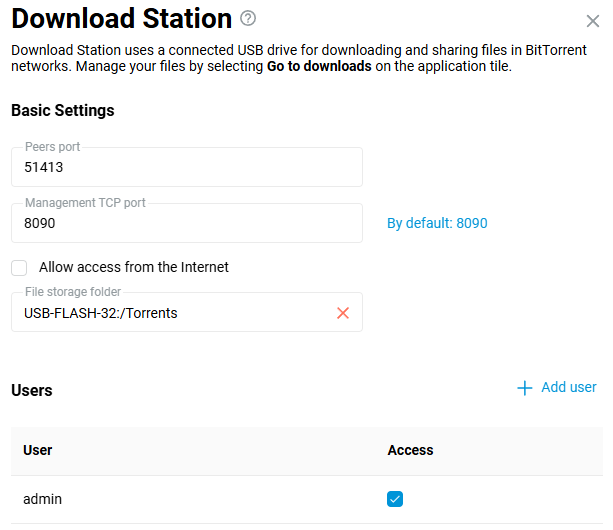Enable Allow access from the Internet checkbox
Screen dimensions: 613x530
19,268
